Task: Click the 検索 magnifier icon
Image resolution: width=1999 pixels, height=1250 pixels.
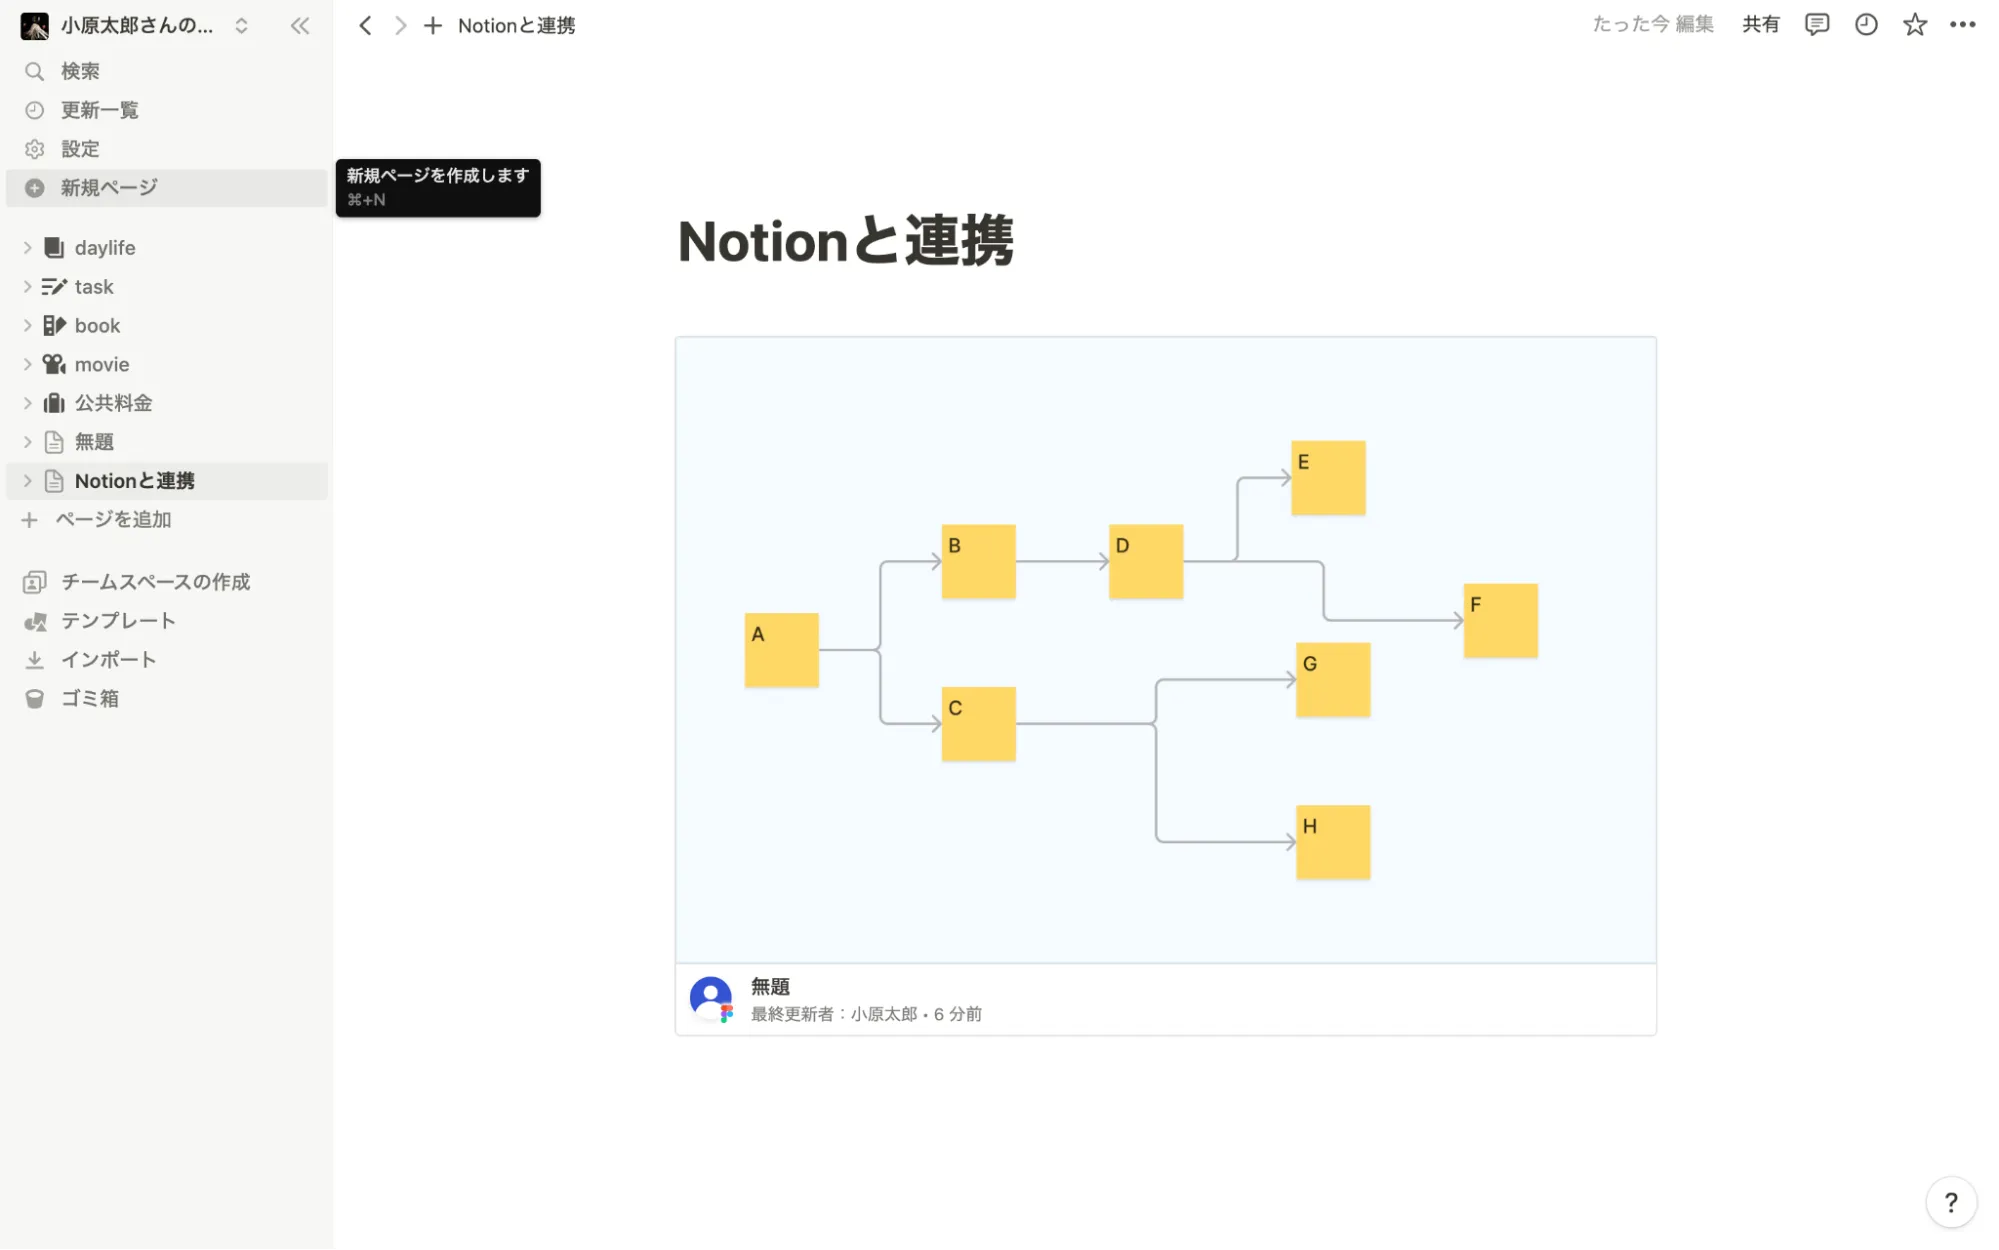Action: (35, 71)
